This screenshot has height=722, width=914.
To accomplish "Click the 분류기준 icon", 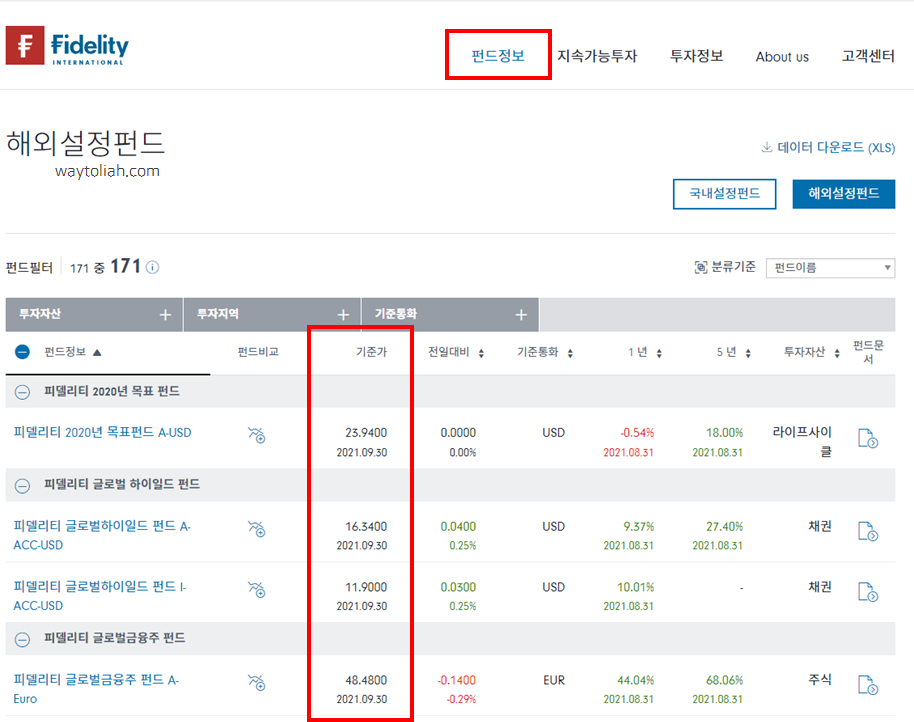I will click(701, 267).
